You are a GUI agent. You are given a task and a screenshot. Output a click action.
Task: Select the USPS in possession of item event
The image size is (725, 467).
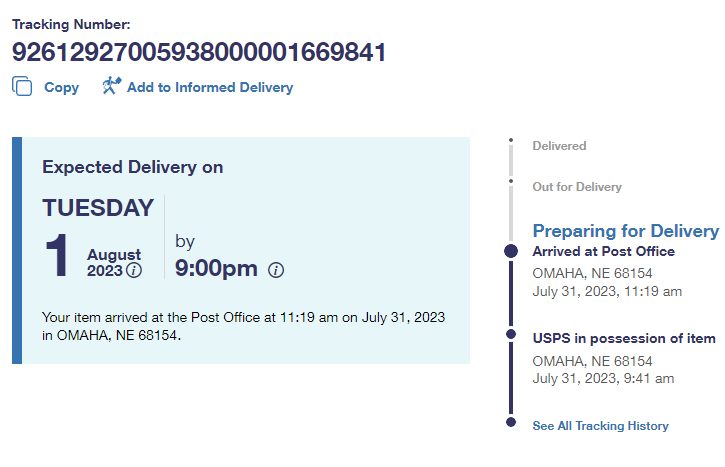tap(623, 339)
